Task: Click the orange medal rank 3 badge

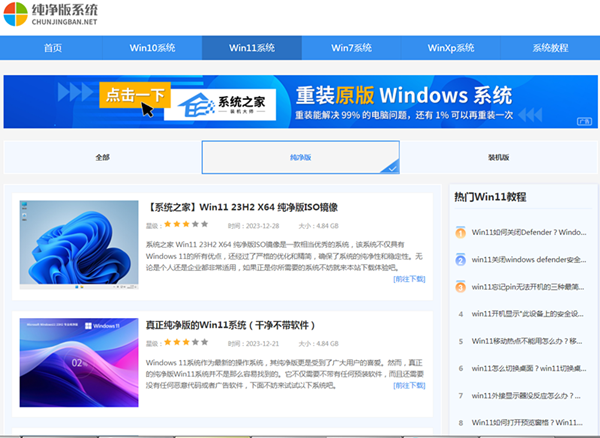Action: (x=460, y=286)
